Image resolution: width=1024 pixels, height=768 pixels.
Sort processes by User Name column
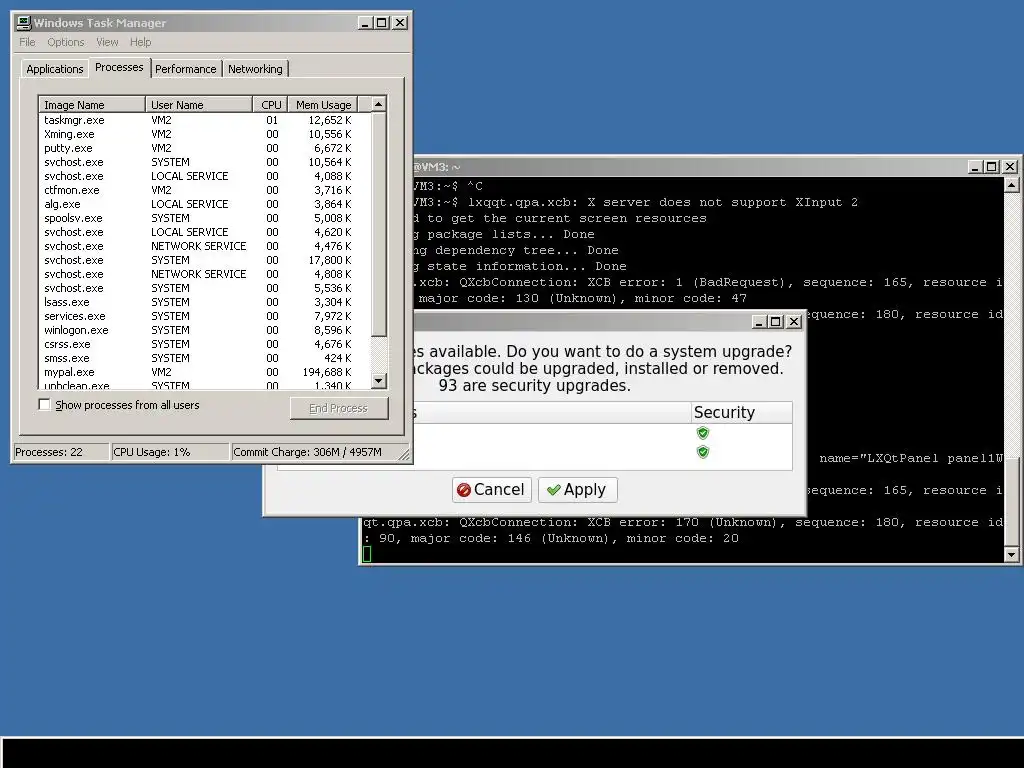[199, 105]
